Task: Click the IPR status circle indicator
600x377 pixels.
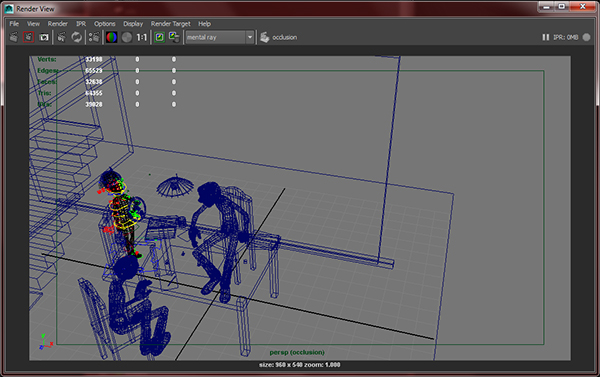Action: pyautogui.click(x=586, y=37)
